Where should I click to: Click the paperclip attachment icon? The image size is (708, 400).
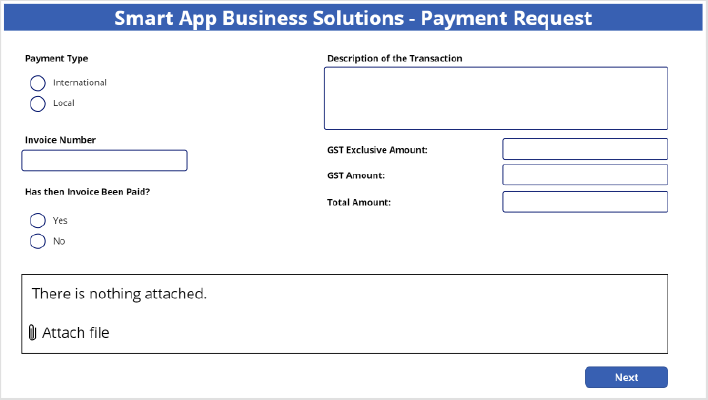click(33, 333)
